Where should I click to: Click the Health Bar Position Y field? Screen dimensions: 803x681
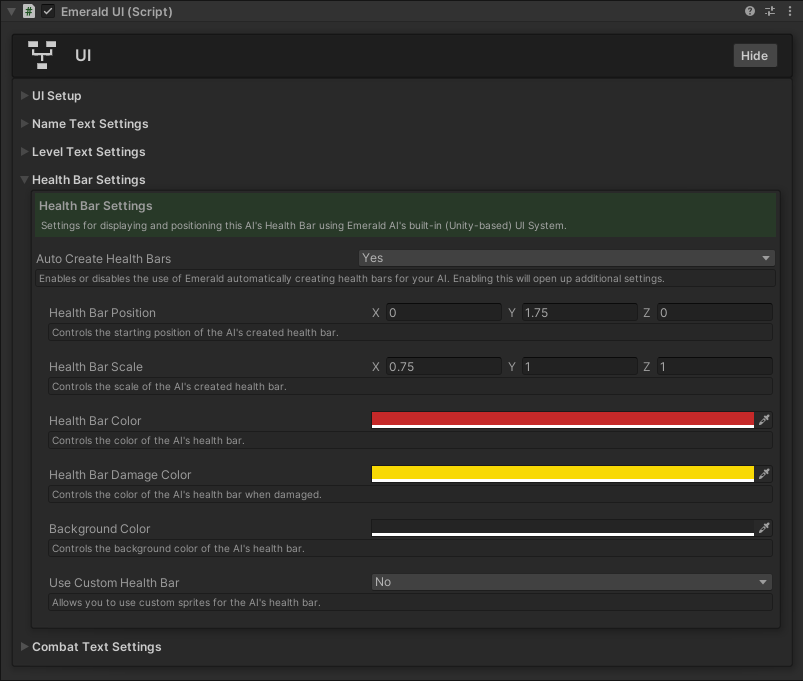579,313
